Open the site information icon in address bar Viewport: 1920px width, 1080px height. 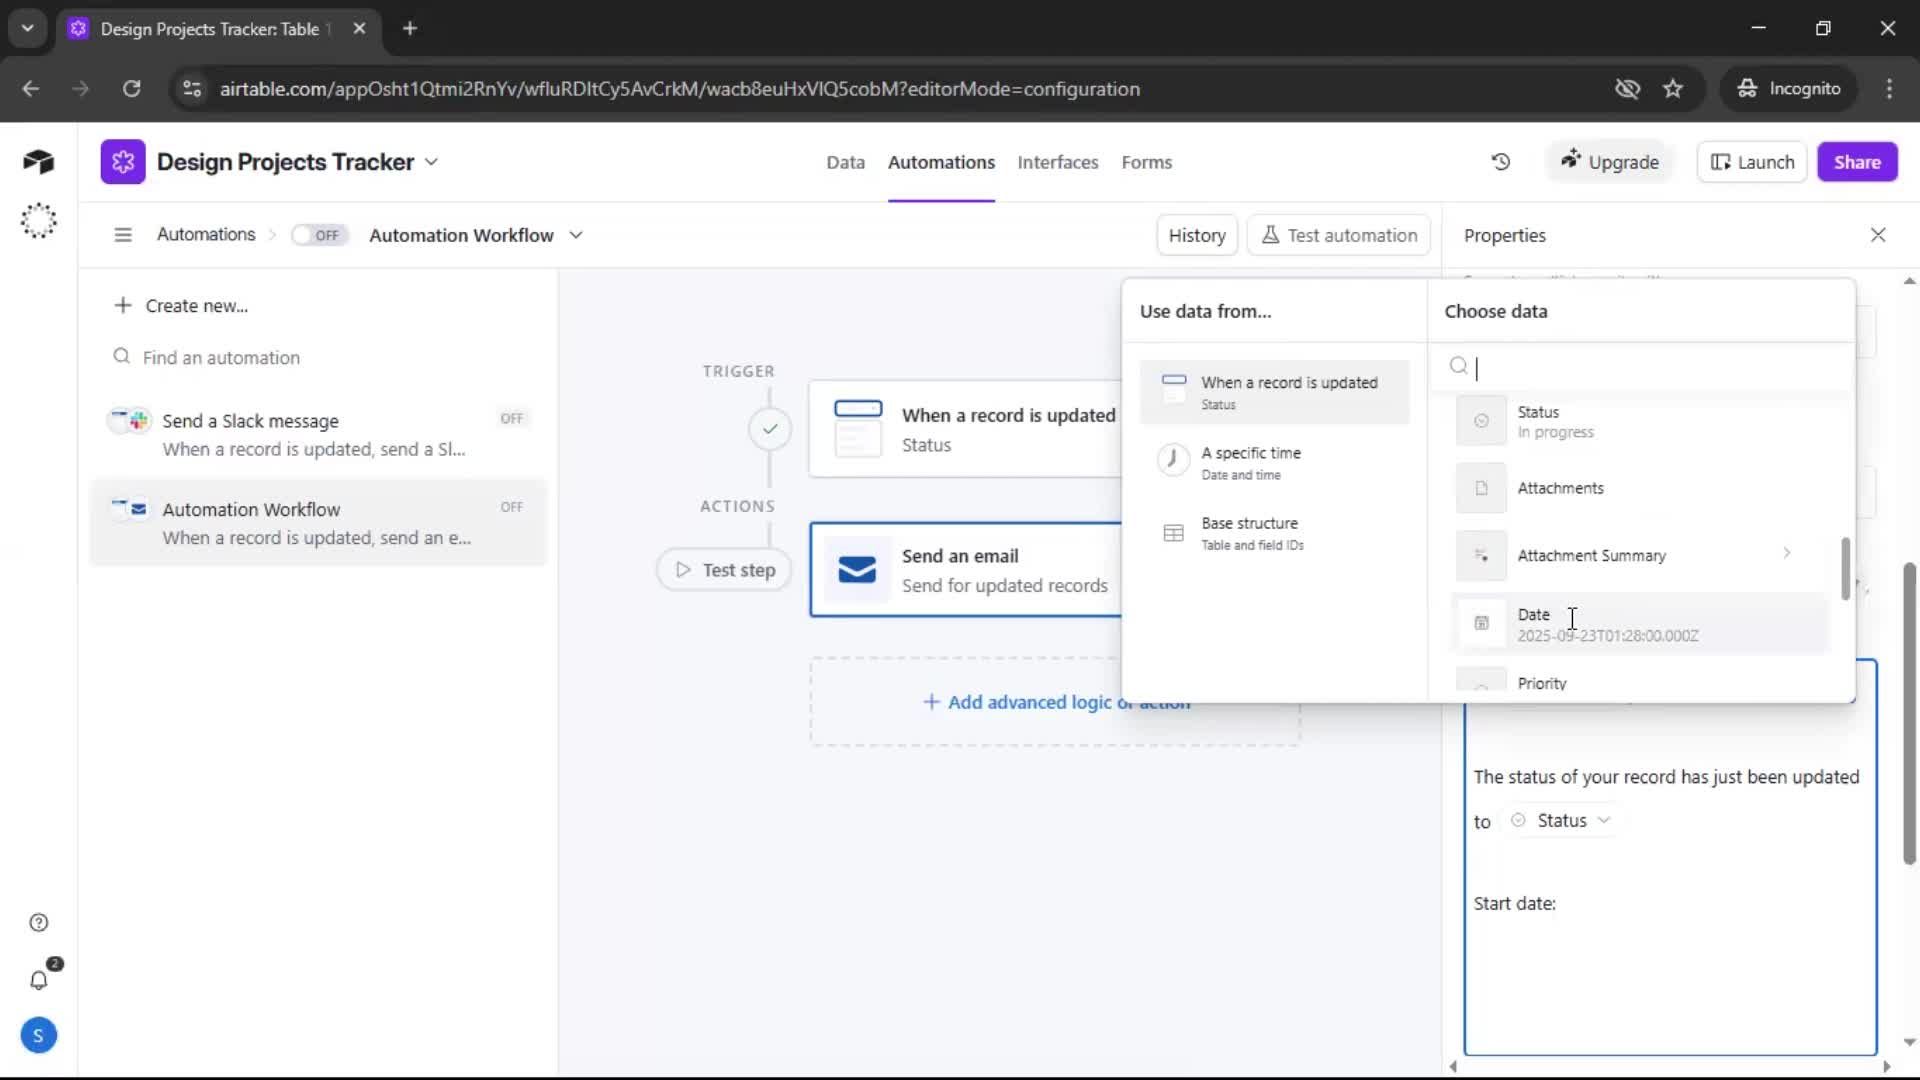tap(192, 89)
